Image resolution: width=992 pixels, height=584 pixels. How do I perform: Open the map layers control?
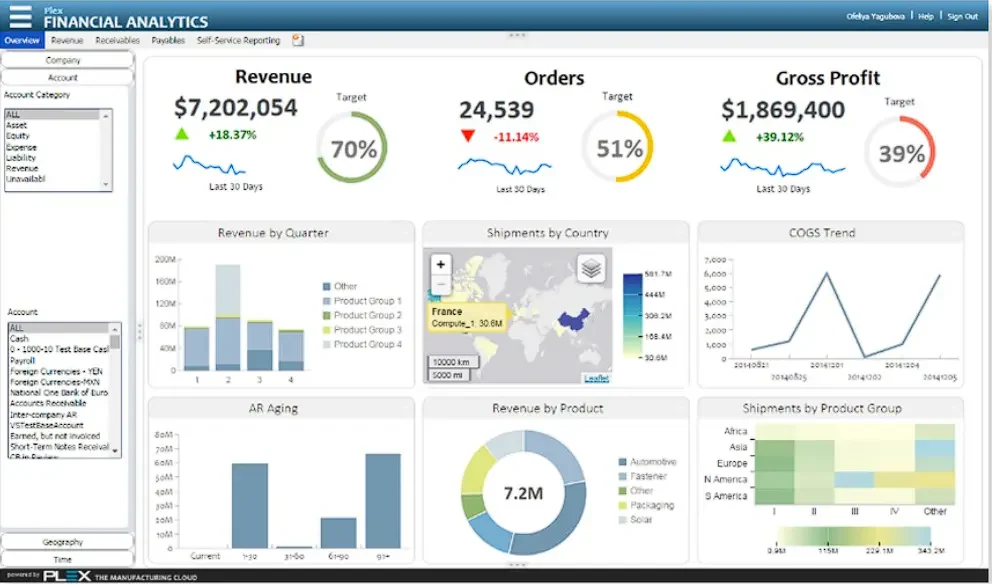[x=591, y=268]
